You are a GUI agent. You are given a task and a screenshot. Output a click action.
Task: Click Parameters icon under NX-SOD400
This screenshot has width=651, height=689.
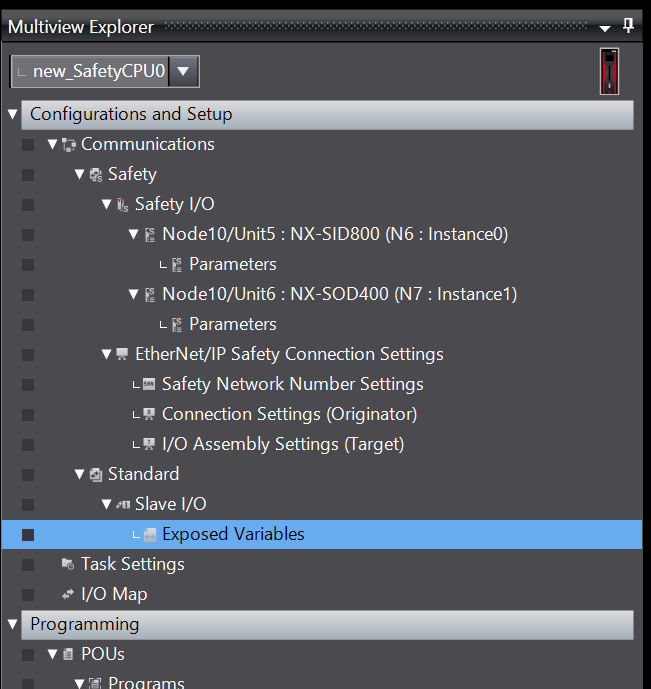point(177,325)
